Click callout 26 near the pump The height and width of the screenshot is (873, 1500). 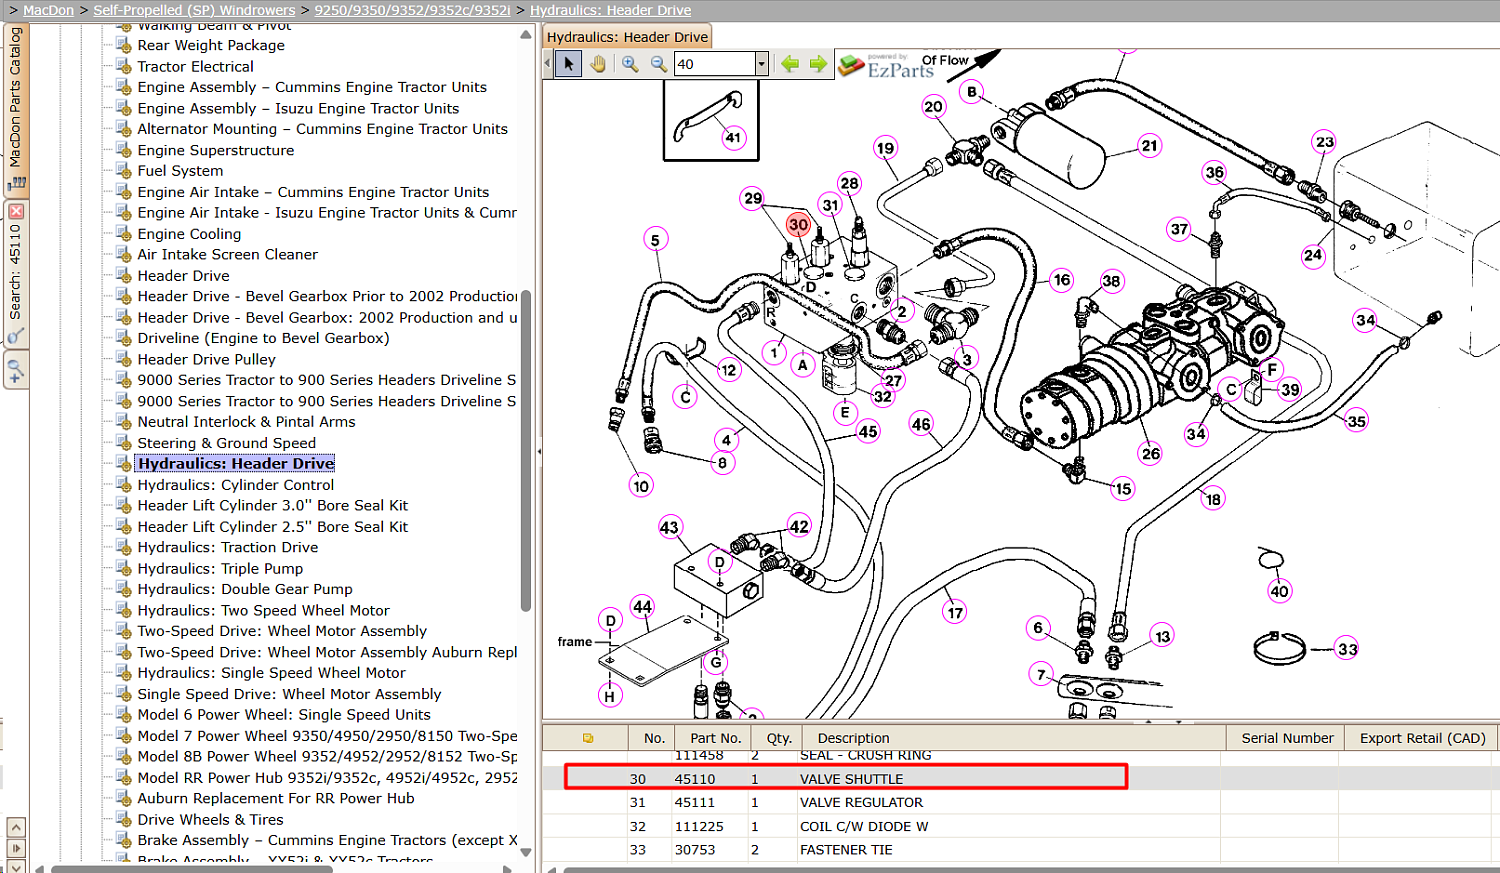pyautogui.click(x=1151, y=454)
